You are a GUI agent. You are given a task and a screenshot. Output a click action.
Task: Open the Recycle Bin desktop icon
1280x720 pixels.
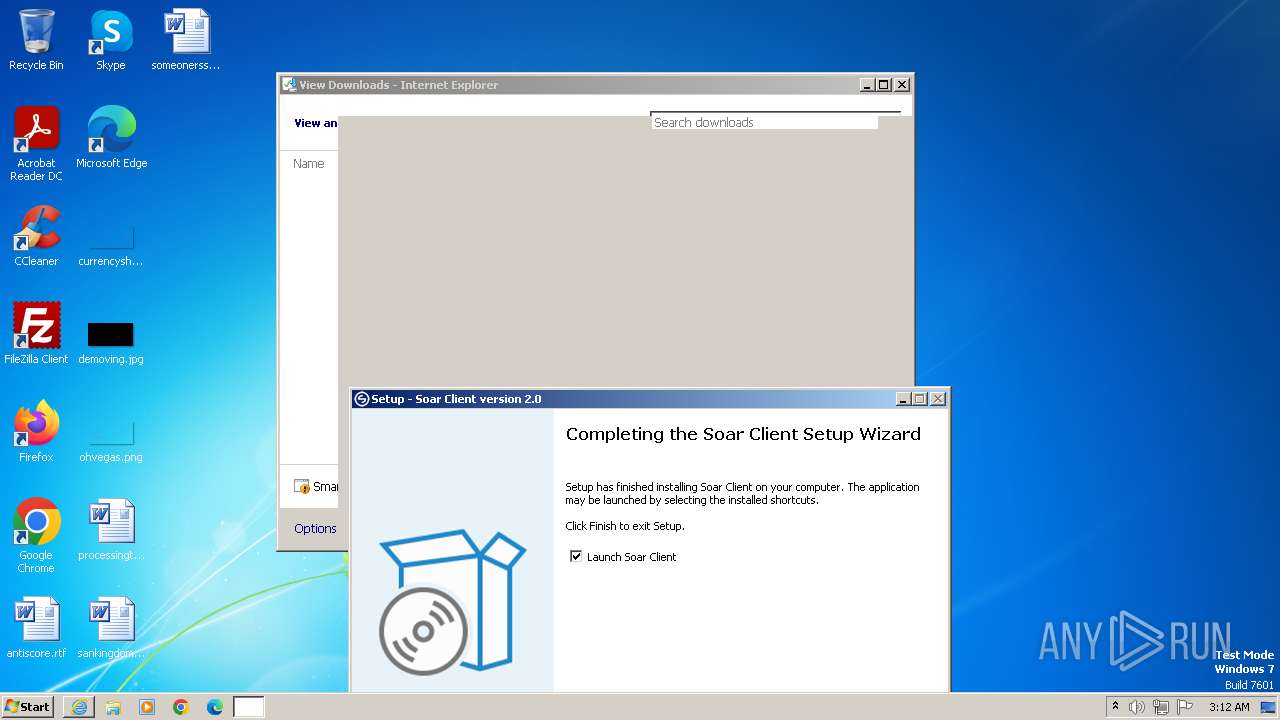tap(36, 40)
